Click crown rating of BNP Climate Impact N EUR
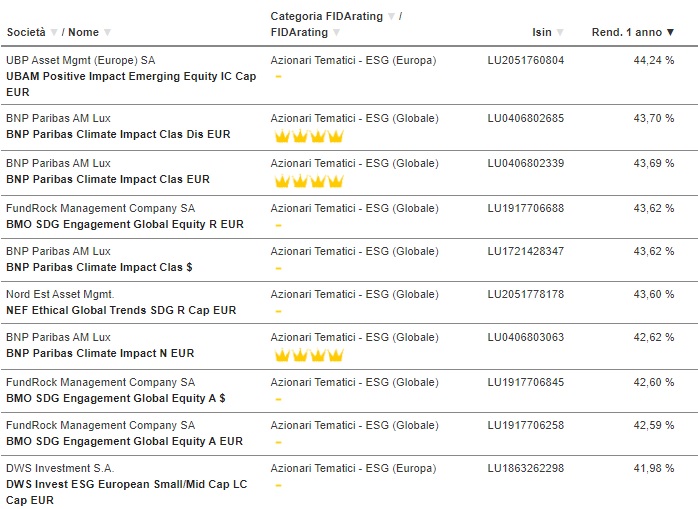This screenshot has height=509, width=698. point(309,355)
